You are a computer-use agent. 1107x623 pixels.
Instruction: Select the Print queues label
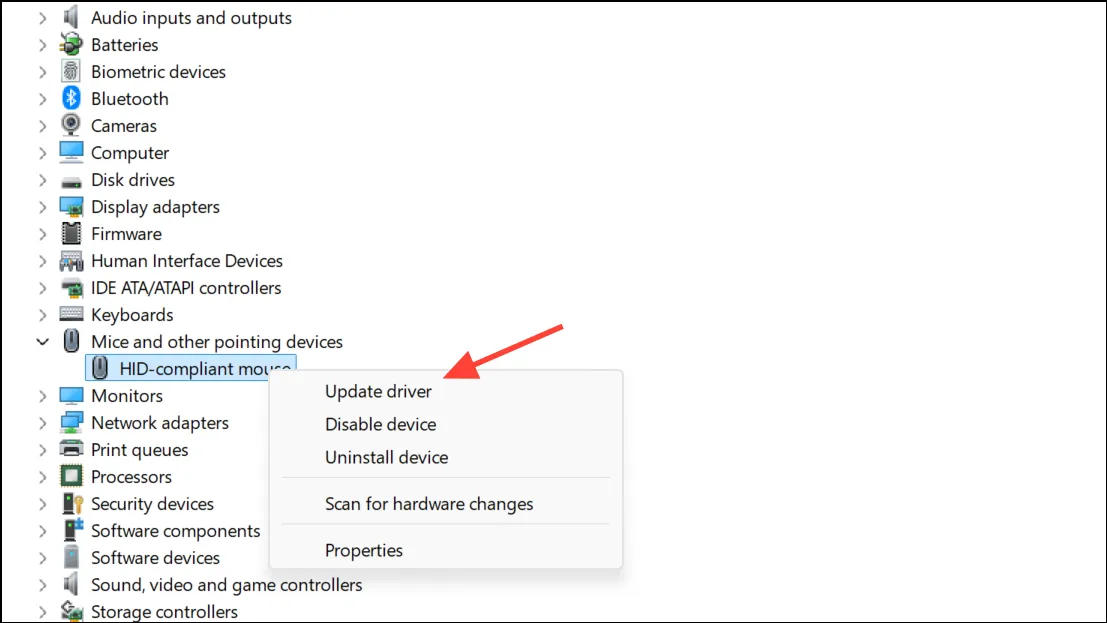point(140,449)
